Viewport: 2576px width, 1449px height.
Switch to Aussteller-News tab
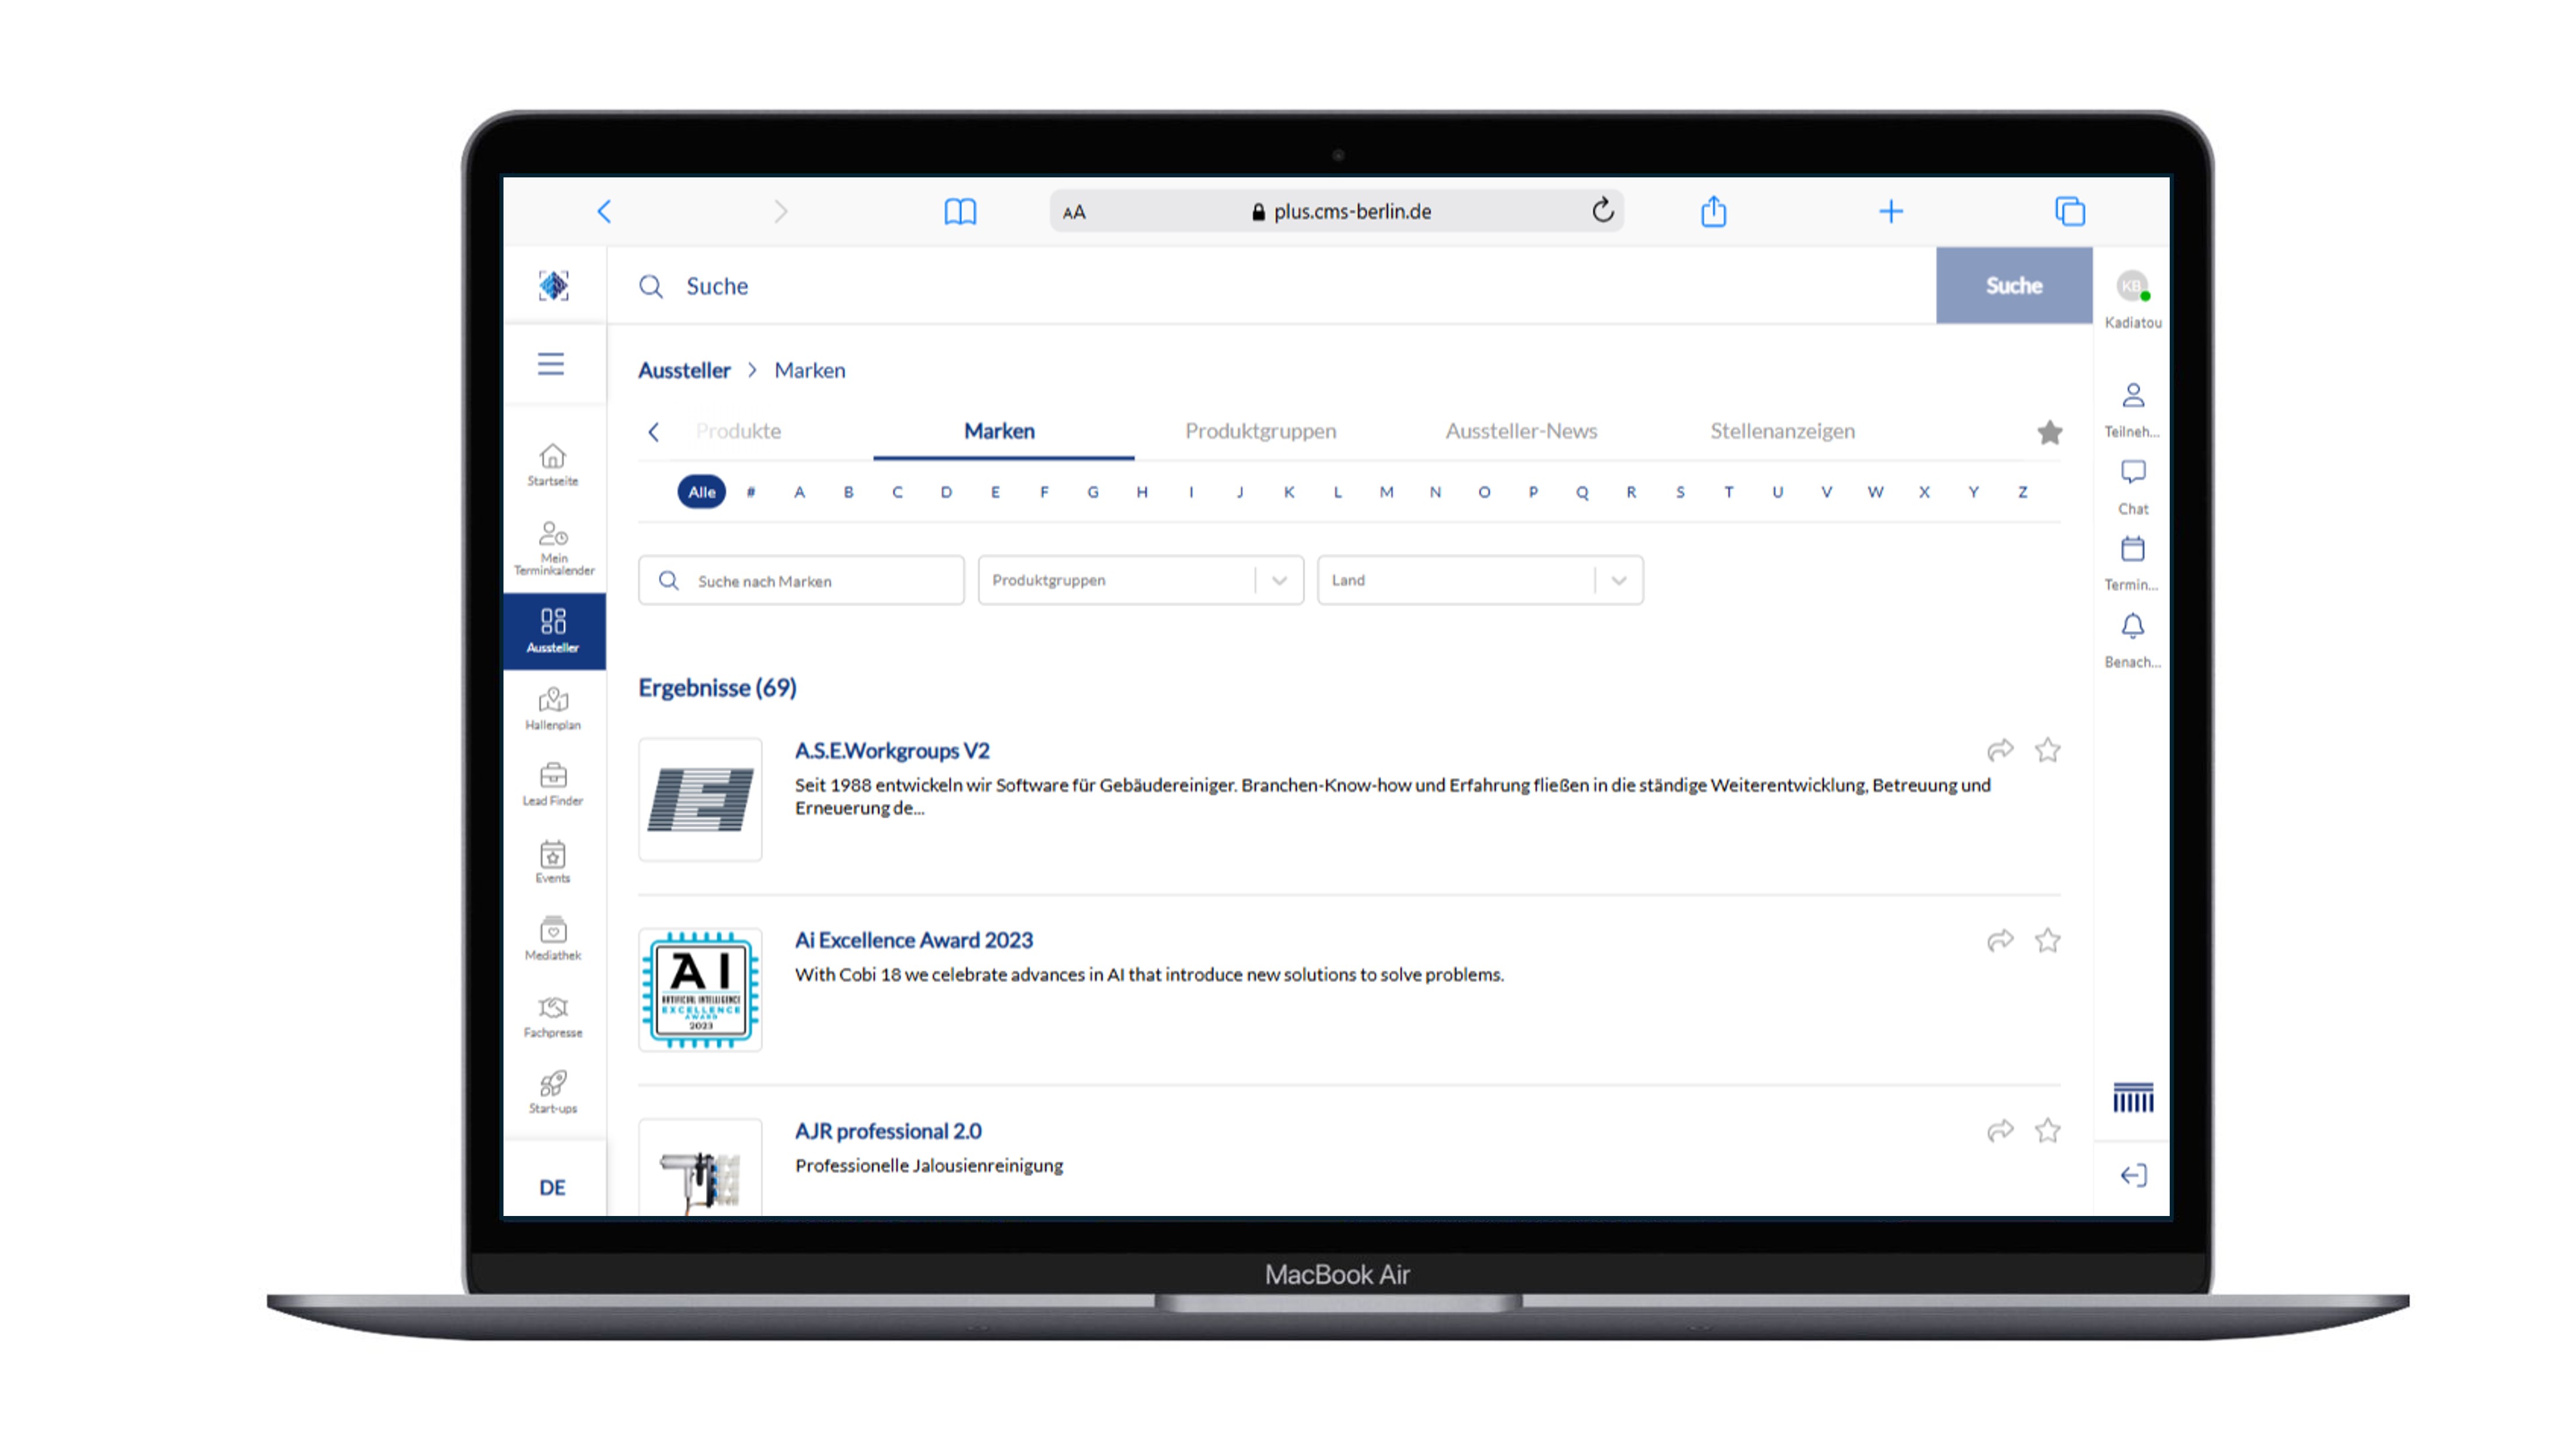tap(1521, 431)
